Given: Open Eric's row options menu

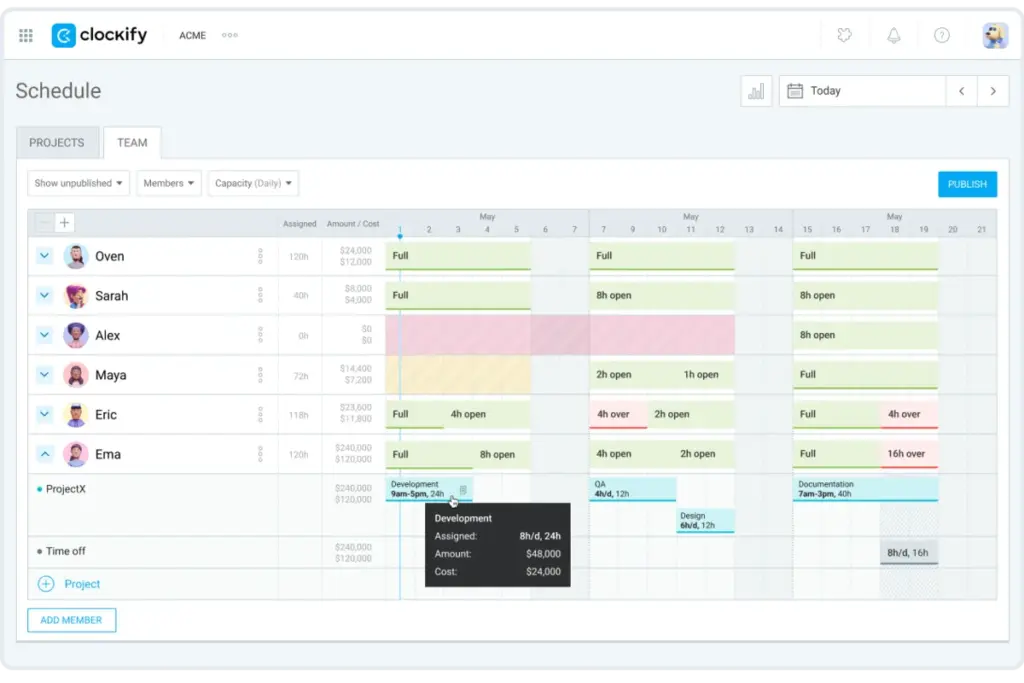Looking at the screenshot, I should click(260, 415).
